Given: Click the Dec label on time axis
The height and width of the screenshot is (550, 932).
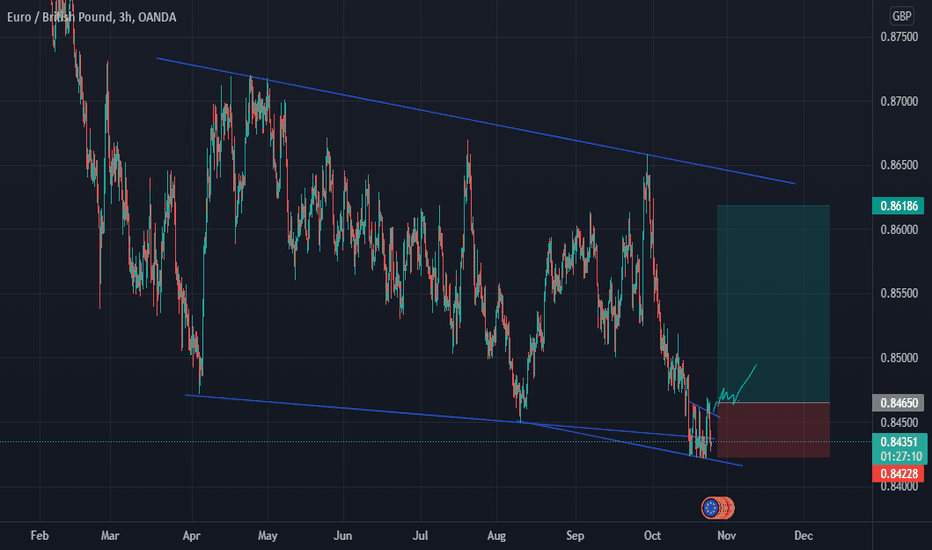Looking at the screenshot, I should [803, 536].
